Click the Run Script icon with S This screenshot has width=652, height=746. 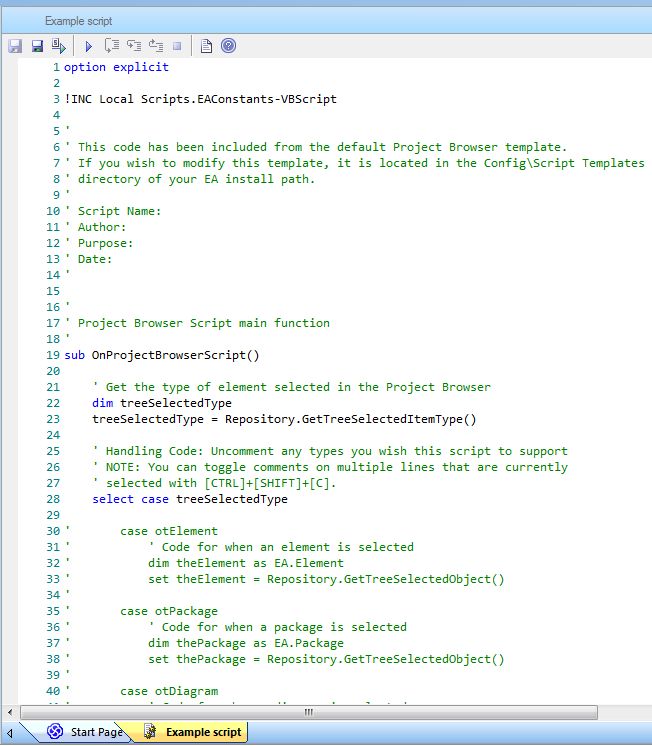[x=59, y=46]
